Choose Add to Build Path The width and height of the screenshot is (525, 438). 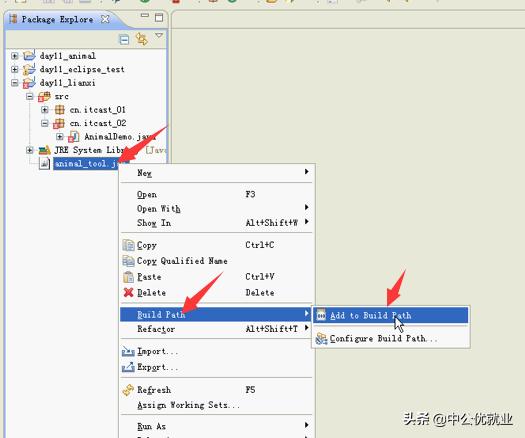pyautogui.click(x=390, y=315)
